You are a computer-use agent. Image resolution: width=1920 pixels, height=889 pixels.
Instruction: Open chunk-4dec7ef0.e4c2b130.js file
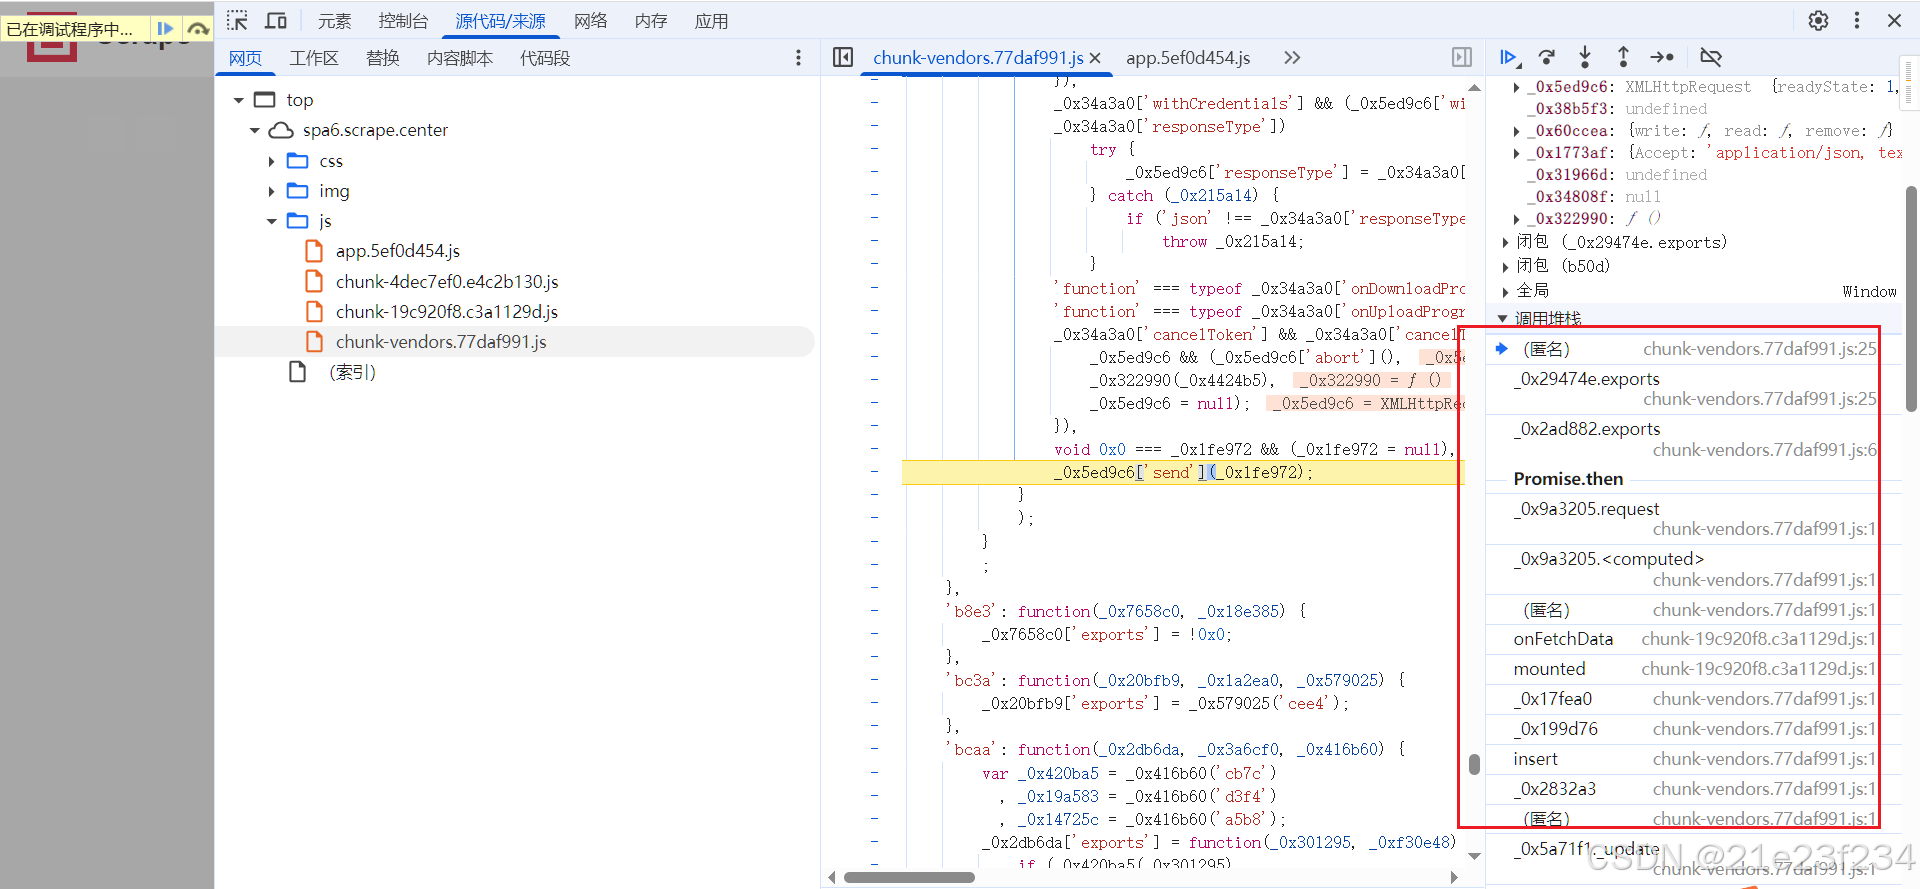pyautogui.click(x=446, y=282)
